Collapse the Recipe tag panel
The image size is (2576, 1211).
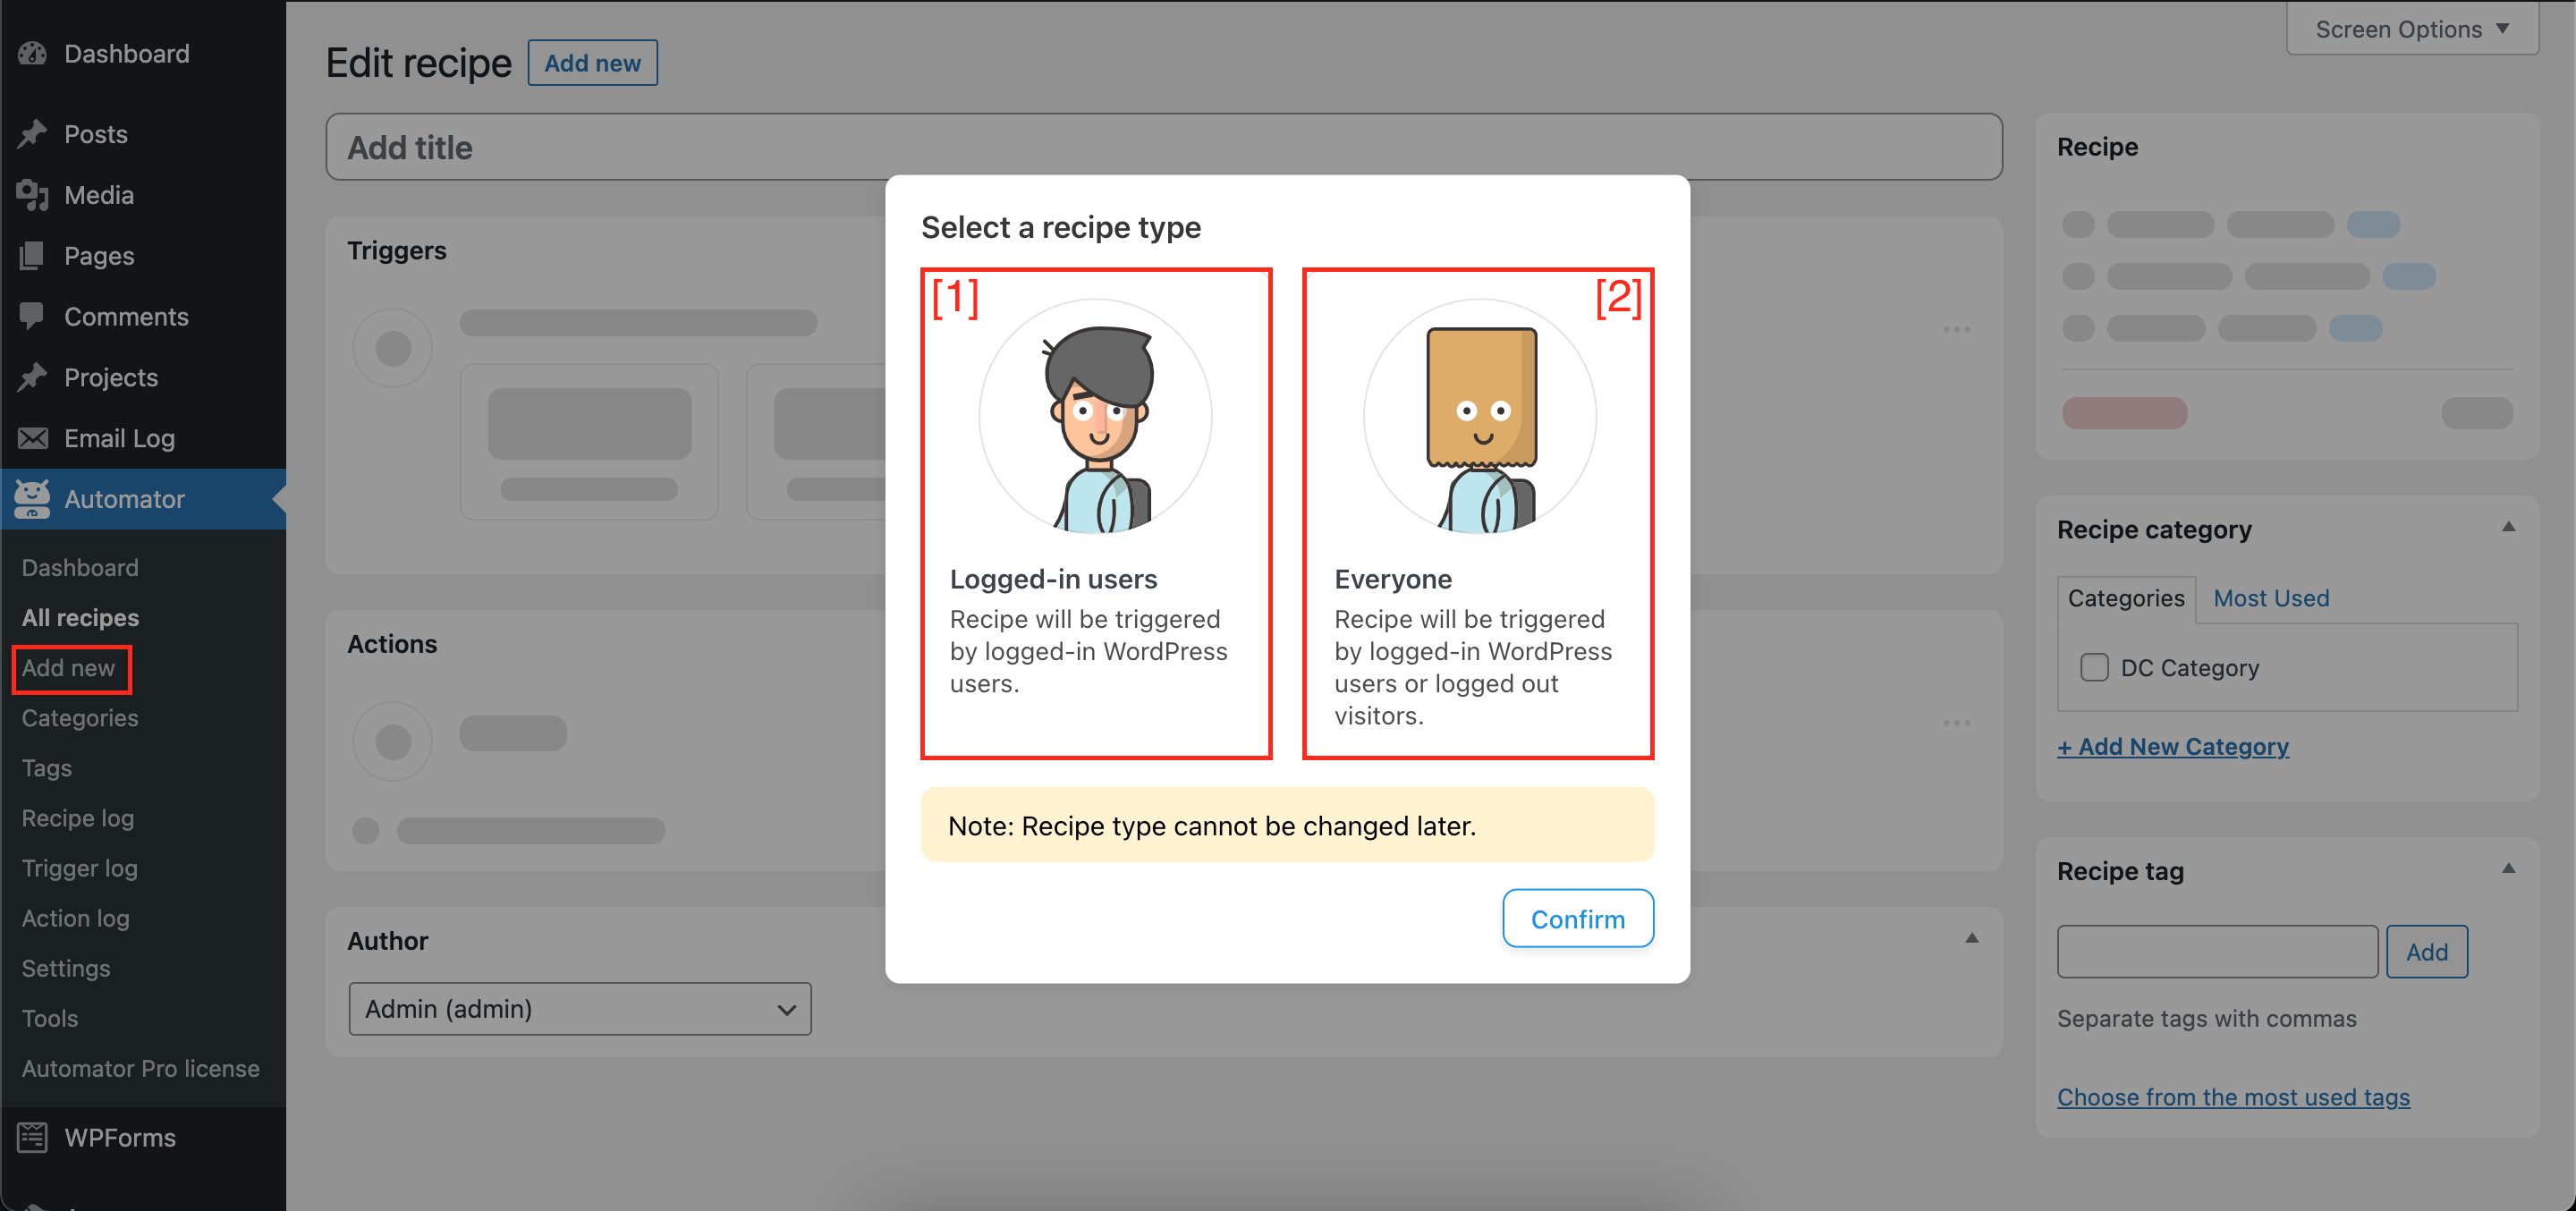(2508, 869)
